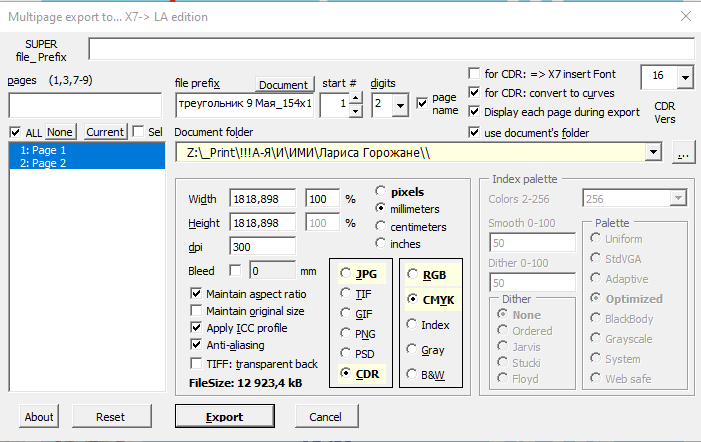This screenshot has width=701, height=442.
Task: Toggle the page name checkbox
Action: [422, 103]
